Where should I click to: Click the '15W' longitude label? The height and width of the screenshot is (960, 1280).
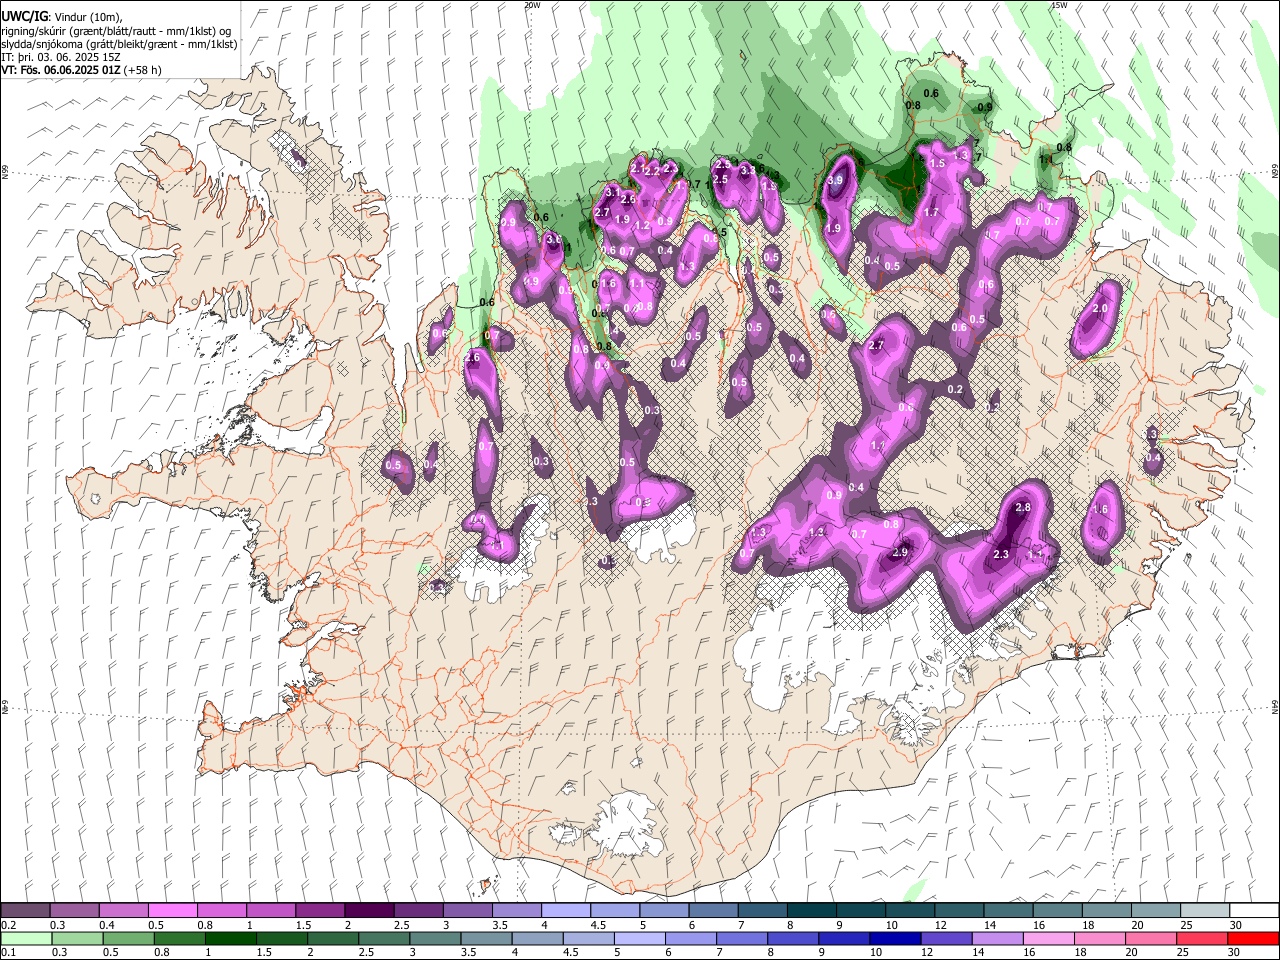[x=1059, y=5]
